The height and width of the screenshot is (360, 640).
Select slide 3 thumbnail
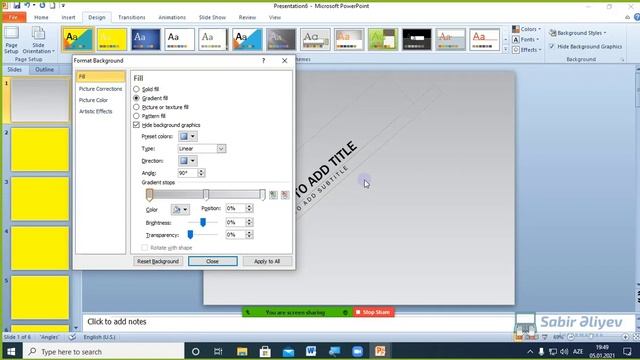[40, 199]
